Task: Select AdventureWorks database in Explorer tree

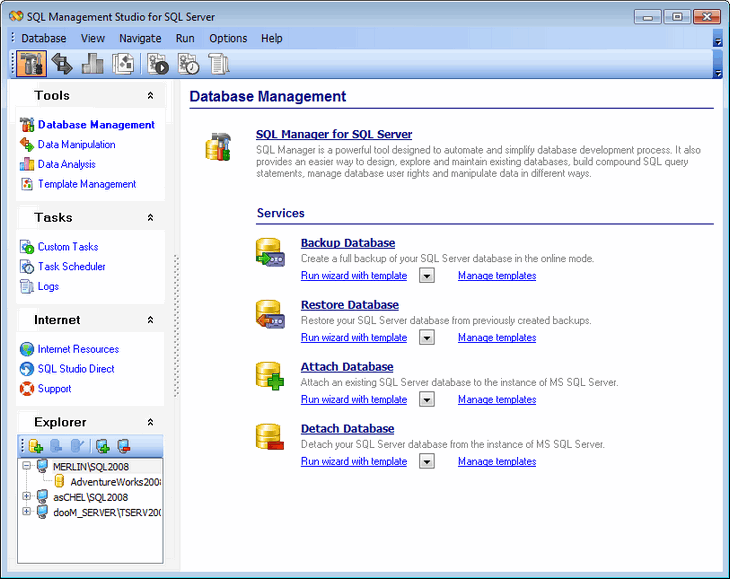Action: pyautogui.click(x=115, y=482)
